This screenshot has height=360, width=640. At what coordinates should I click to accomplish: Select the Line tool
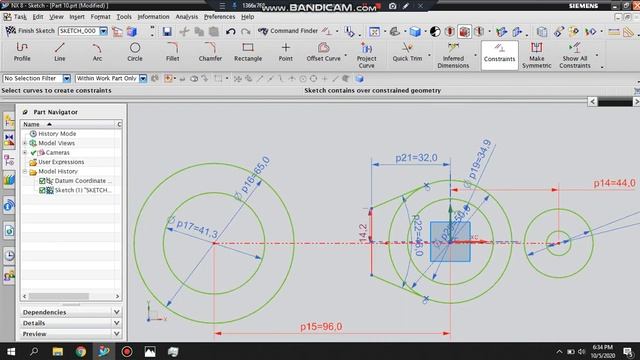[x=60, y=52]
